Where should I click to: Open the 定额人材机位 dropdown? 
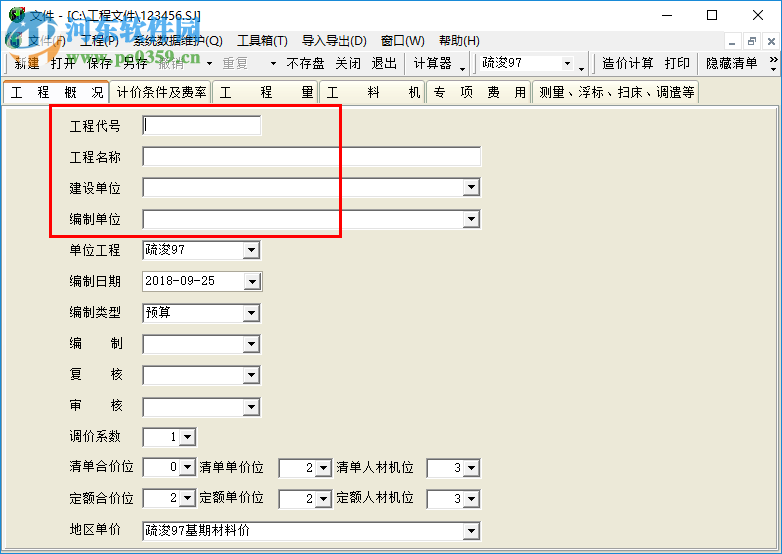coord(471,499)
